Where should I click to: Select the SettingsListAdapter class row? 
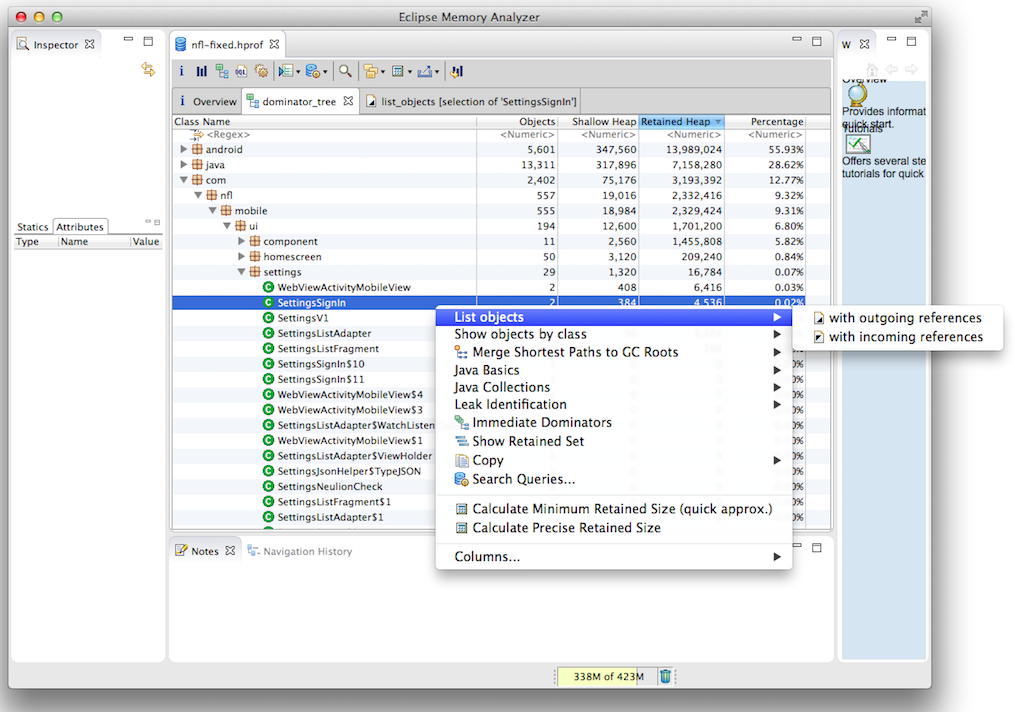coord(324,333)
